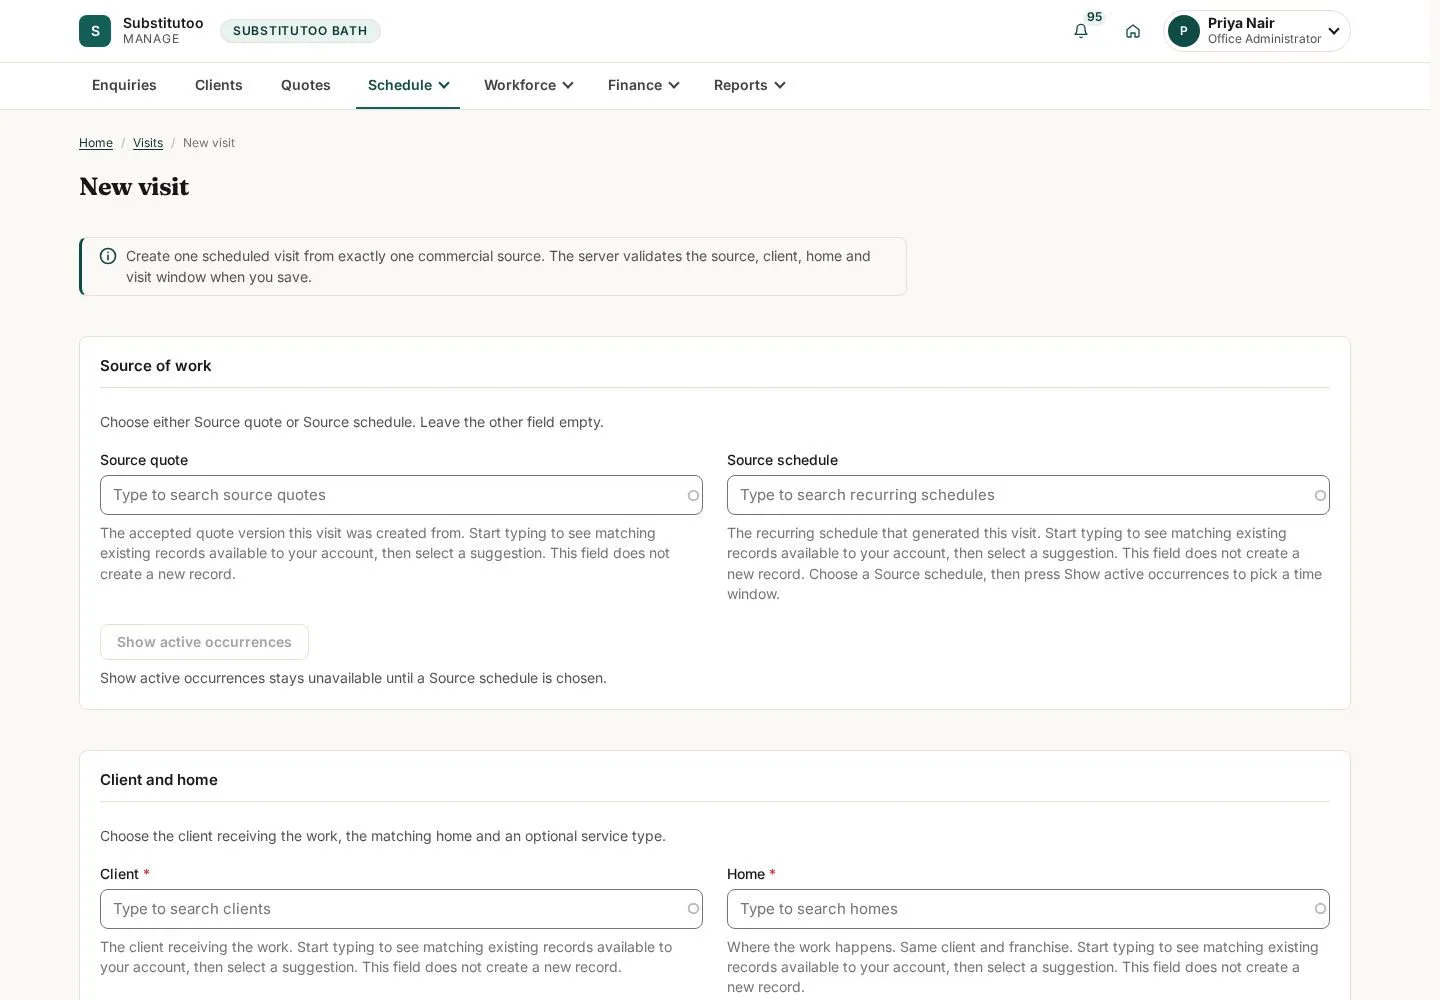This screenshot has height=1000, width=1440.
Task: Click the green Substitutoo S logo
Action: tap(95, 31)
